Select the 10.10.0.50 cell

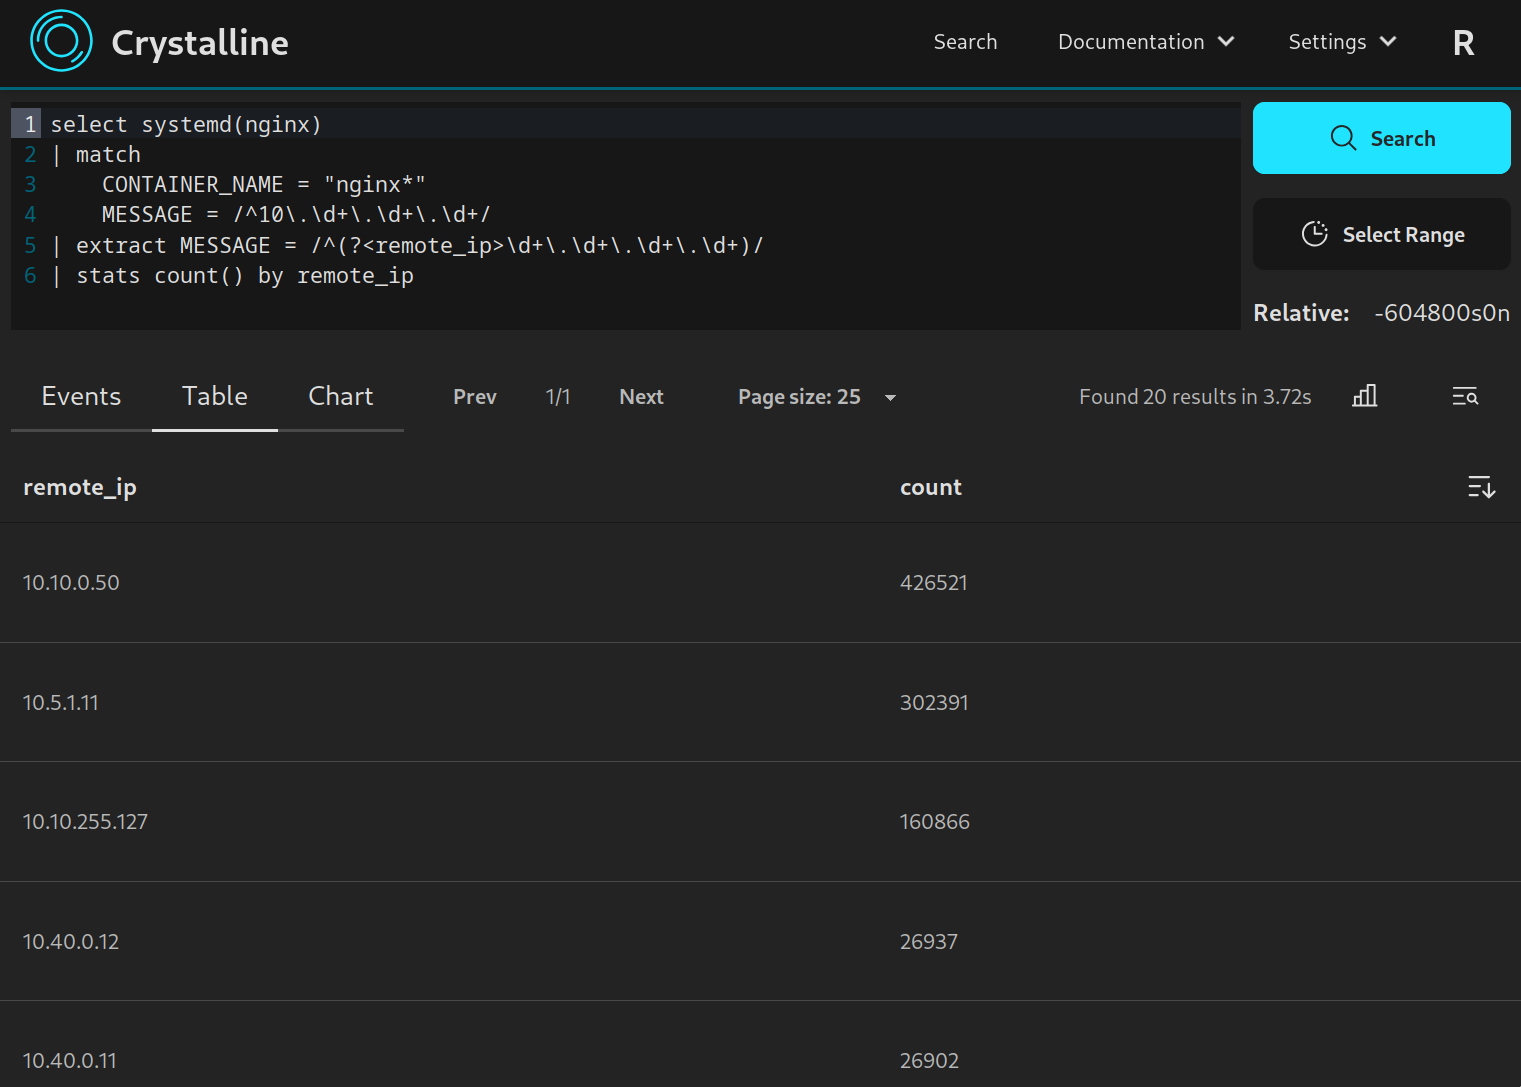click(71, 583)
